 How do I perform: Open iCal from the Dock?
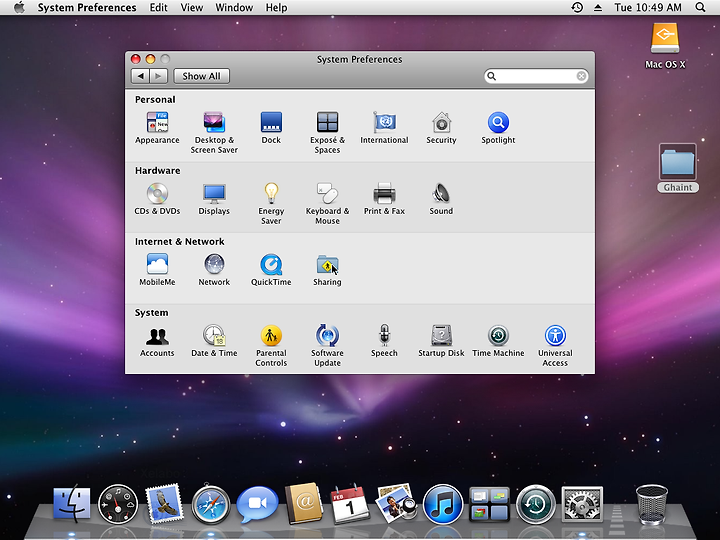coord(350,503)
